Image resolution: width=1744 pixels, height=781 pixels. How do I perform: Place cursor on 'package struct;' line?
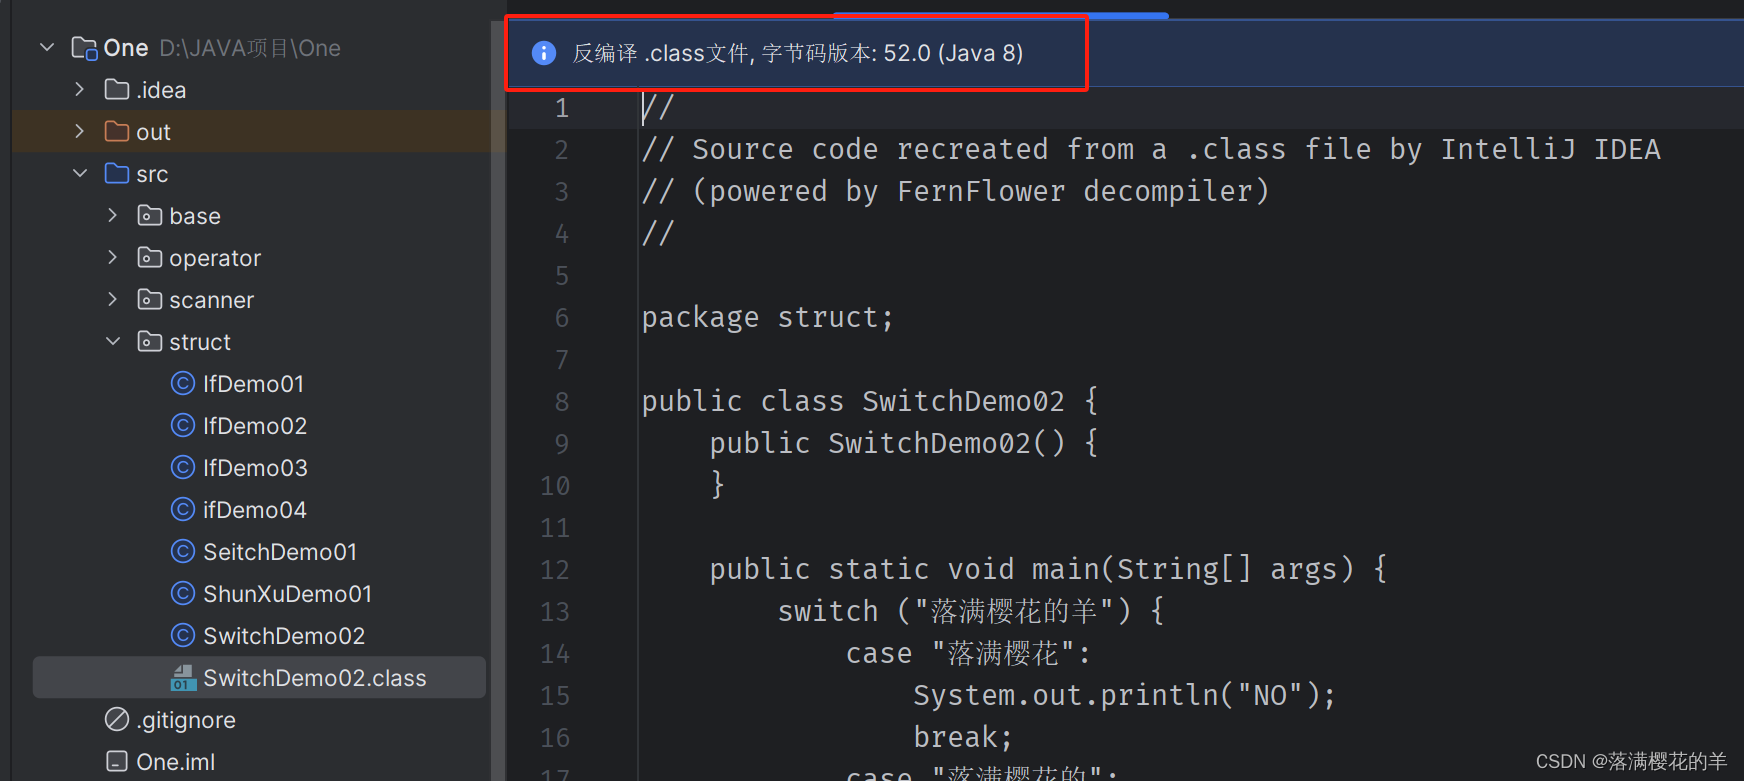click(x=767, y=317)
